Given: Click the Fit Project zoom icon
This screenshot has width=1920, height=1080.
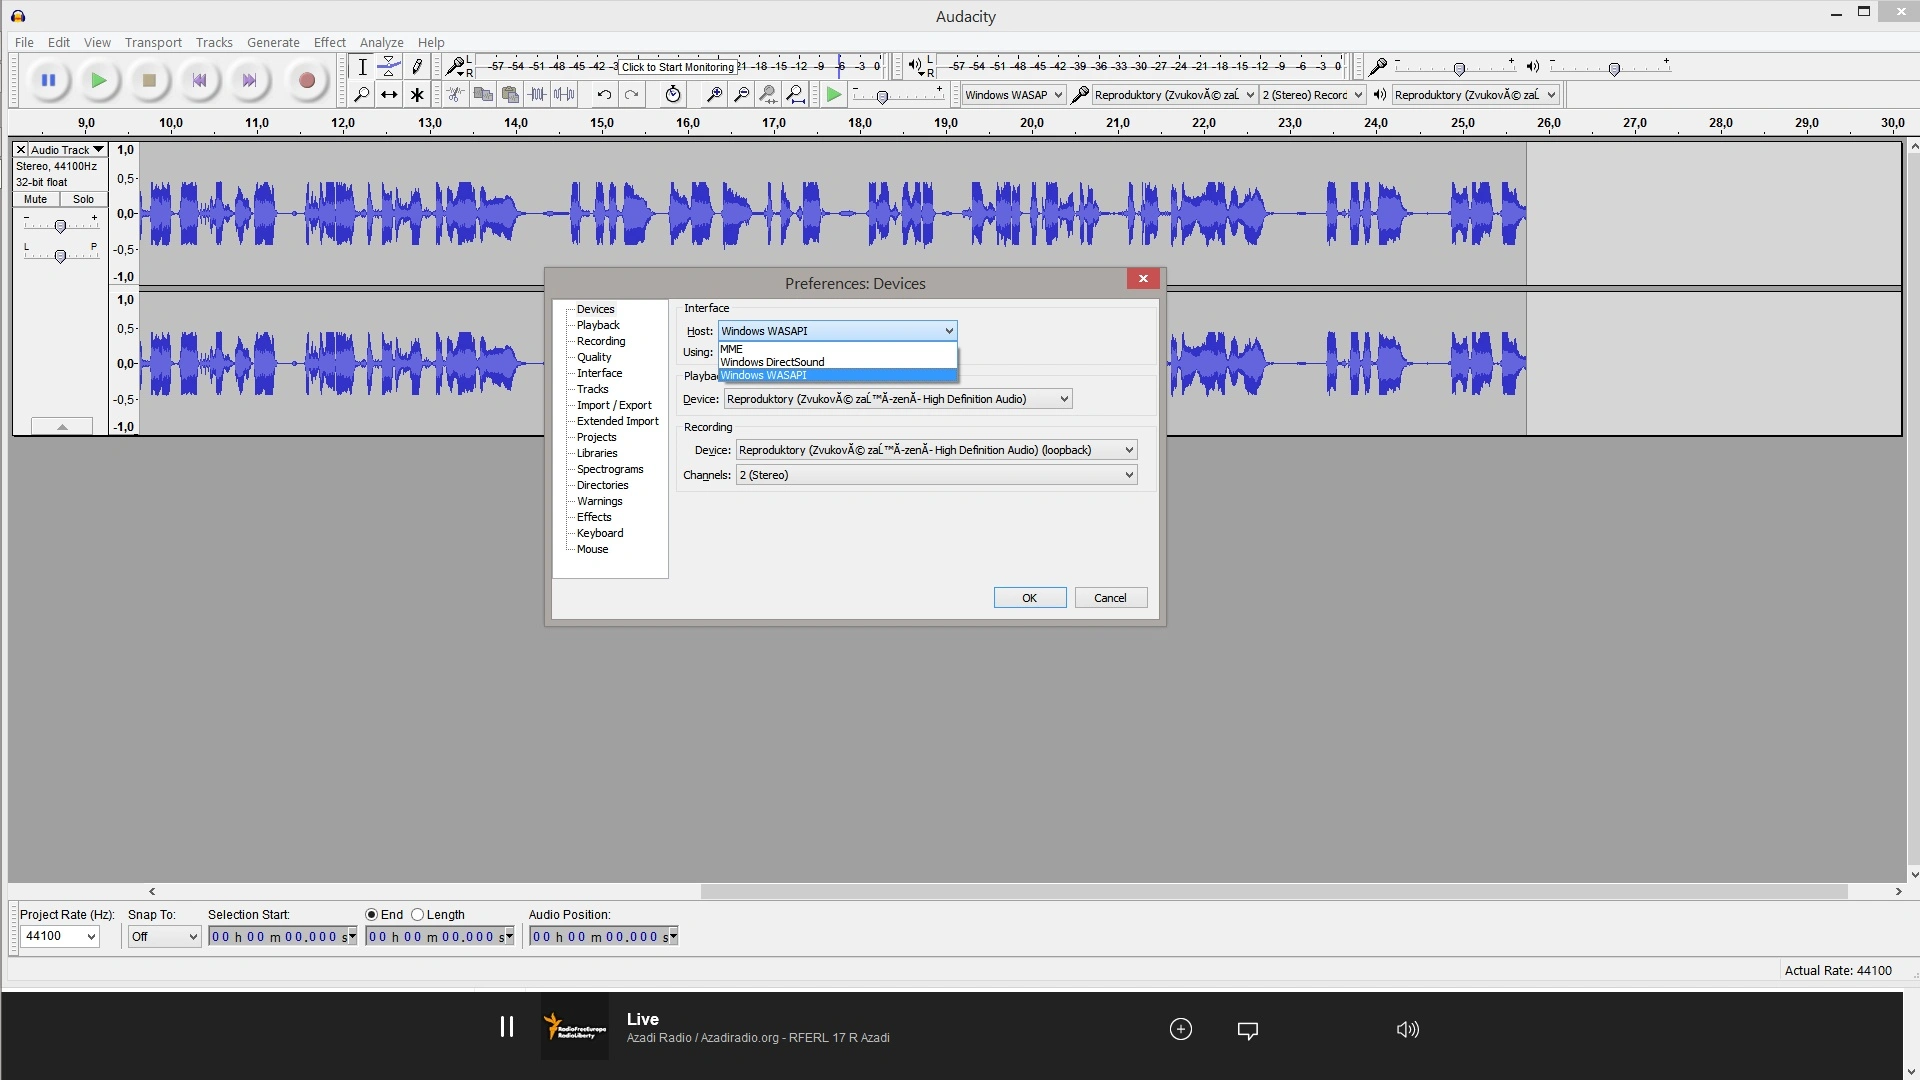Looking at the screenshot, I should point(795,94).
